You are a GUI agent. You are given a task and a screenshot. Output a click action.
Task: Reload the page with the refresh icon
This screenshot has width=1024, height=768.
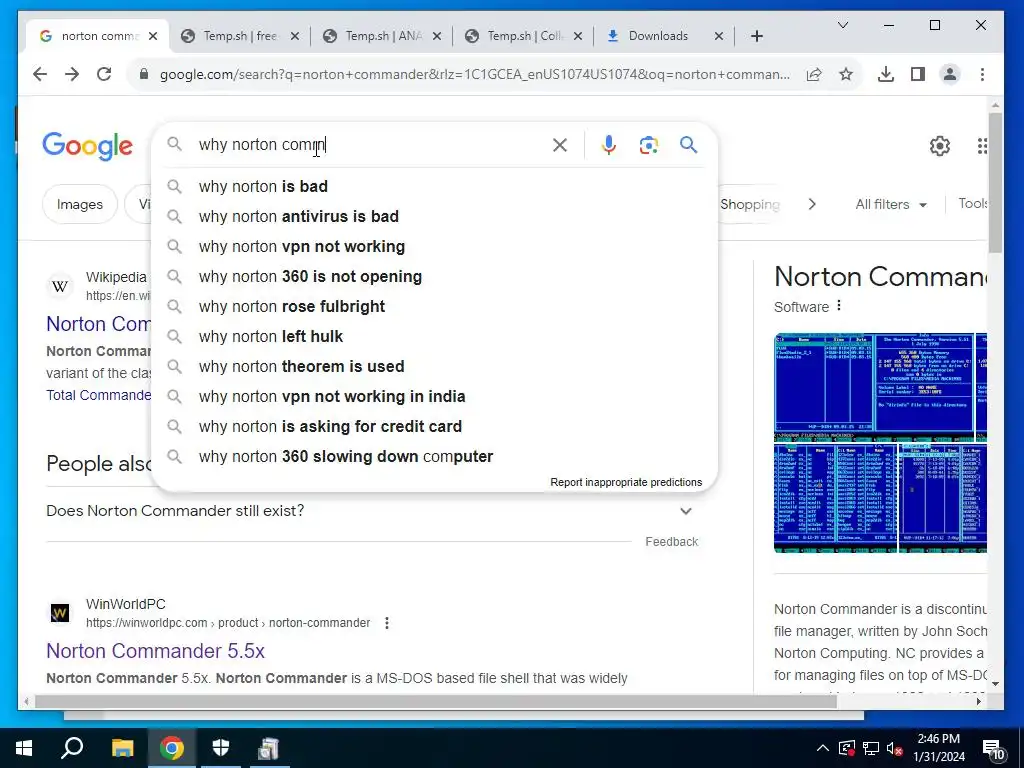pyautogui.click(x=104, y=74)
